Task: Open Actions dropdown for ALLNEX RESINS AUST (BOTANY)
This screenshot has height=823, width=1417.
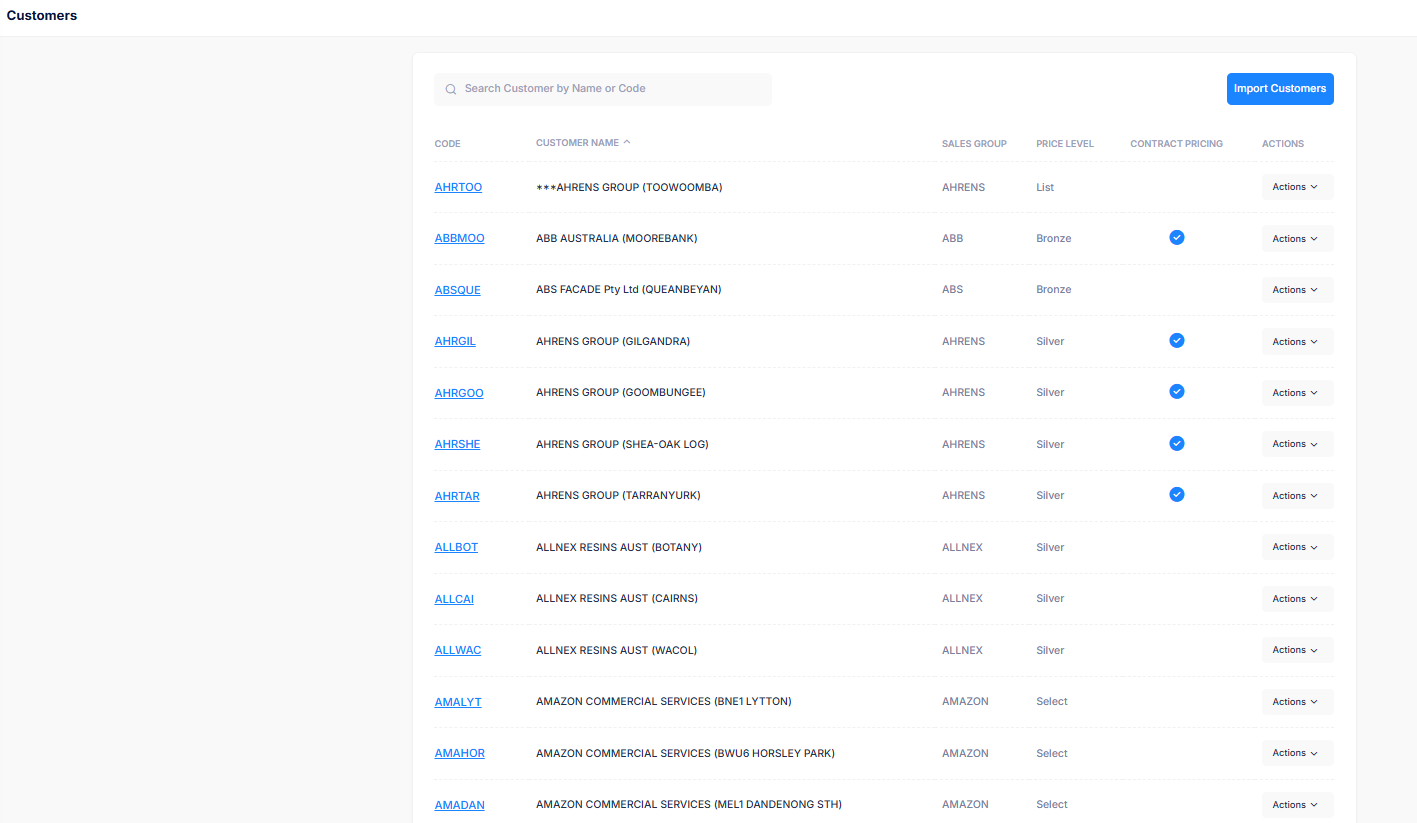Action: [x=1296, y=547]
